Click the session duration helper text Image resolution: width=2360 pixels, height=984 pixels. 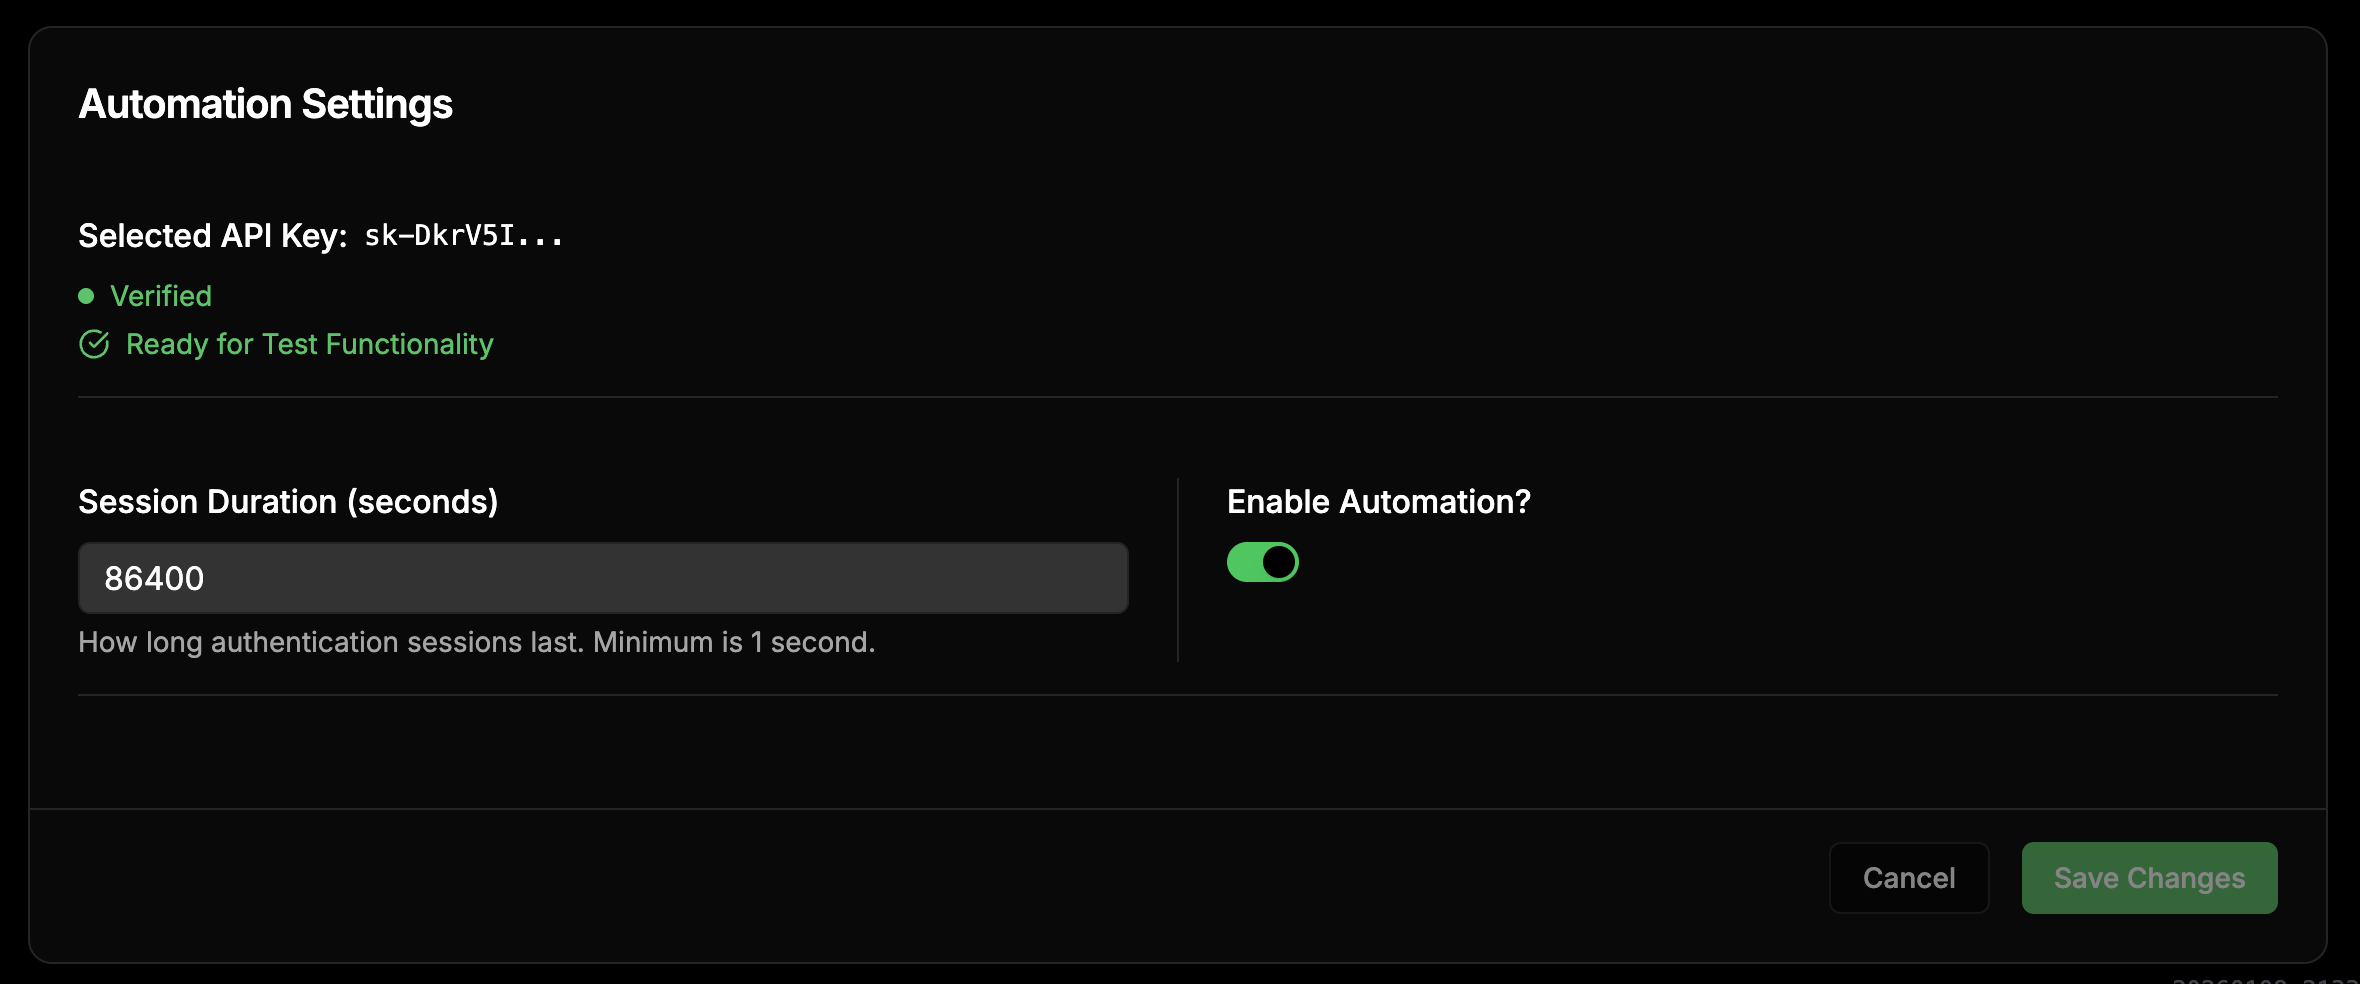(477, 642)
